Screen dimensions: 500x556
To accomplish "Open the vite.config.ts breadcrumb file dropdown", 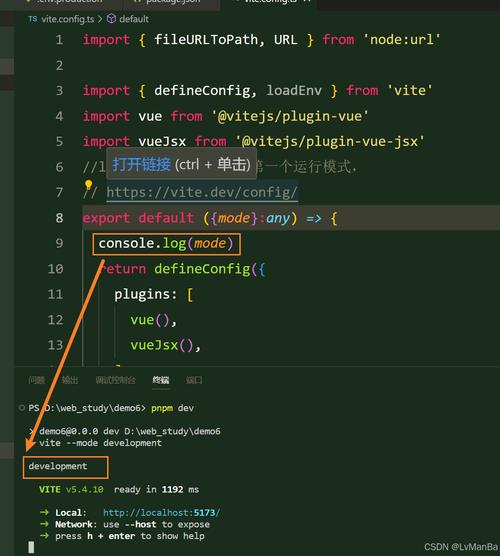I will coord(68,19).
